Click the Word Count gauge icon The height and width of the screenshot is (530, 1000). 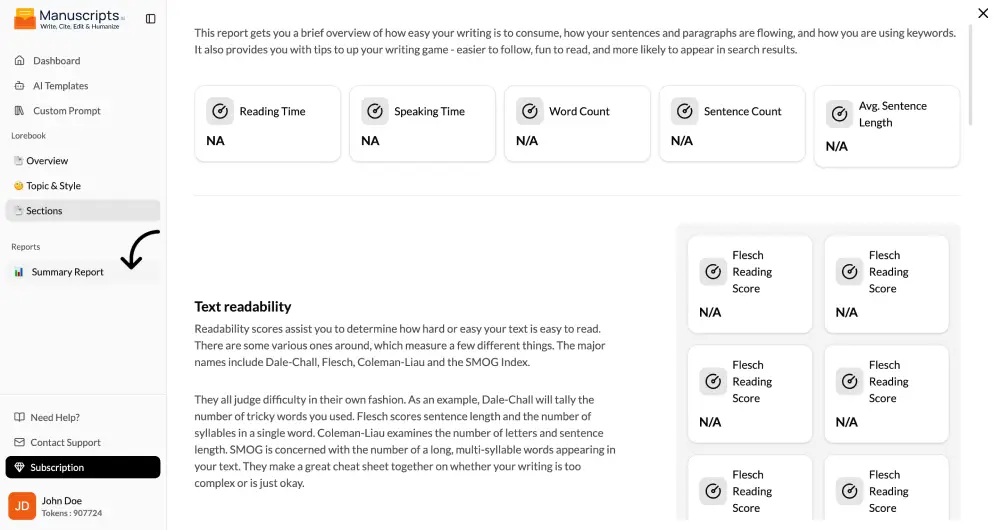coord(530,111)
